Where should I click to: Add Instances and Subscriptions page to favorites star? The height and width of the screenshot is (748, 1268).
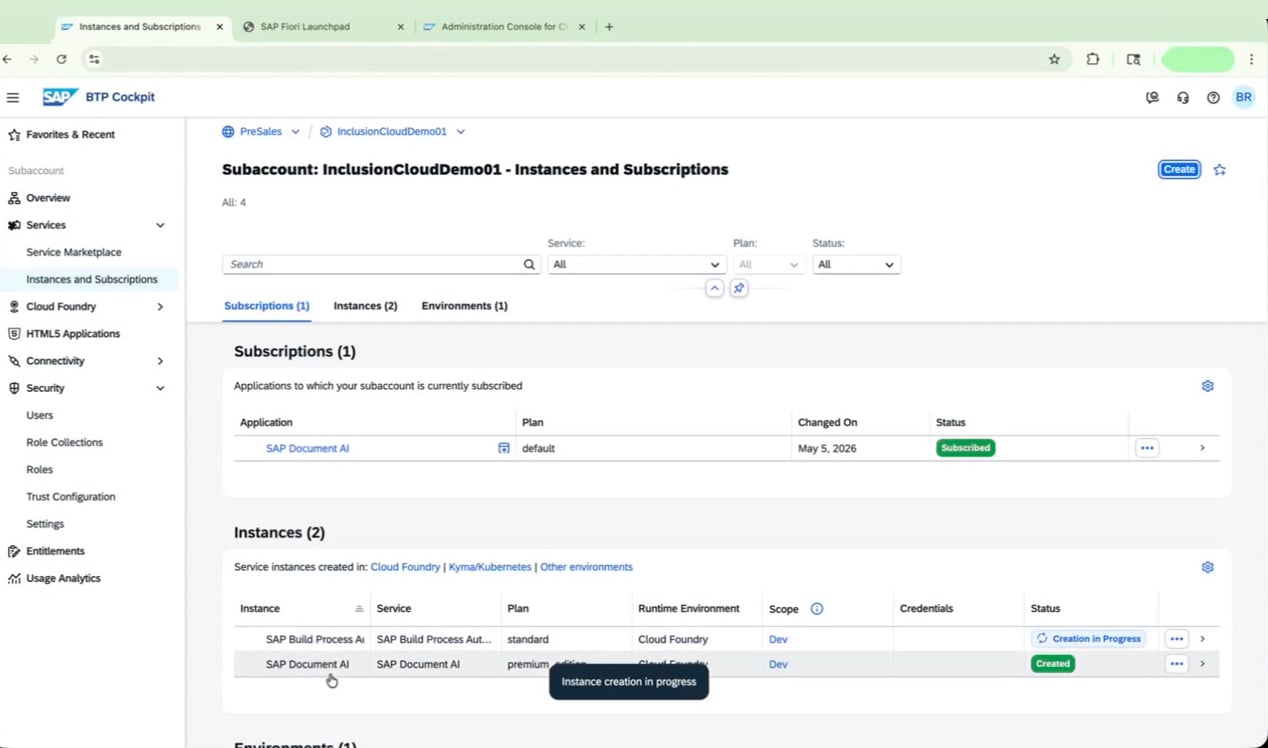tap(1219, 169)
